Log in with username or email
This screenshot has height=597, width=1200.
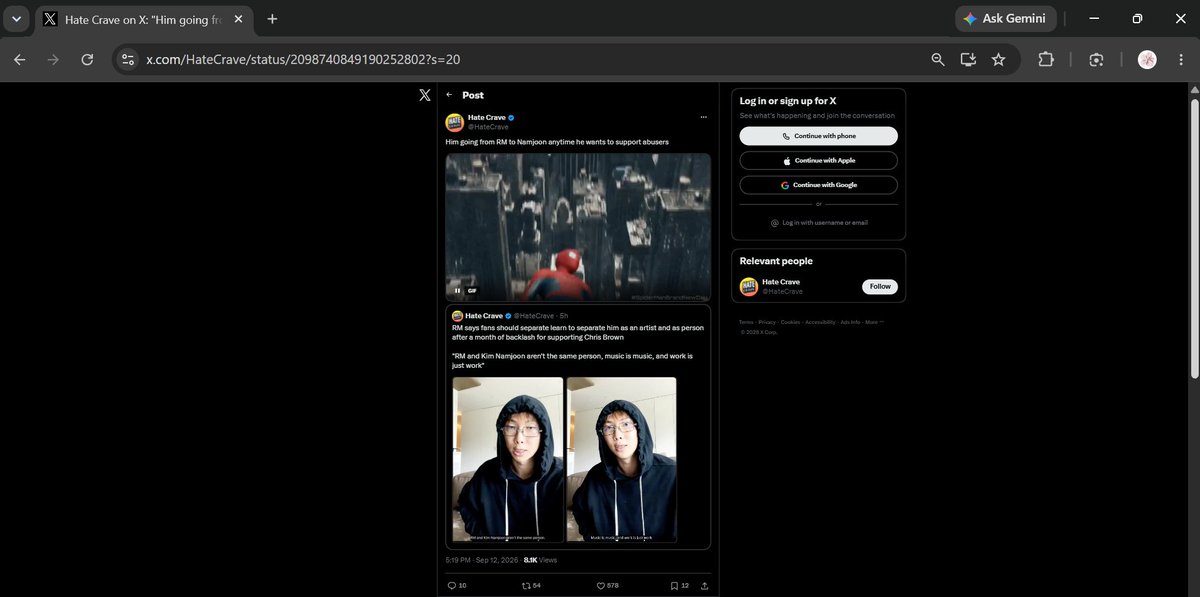[x=819, y=223]
